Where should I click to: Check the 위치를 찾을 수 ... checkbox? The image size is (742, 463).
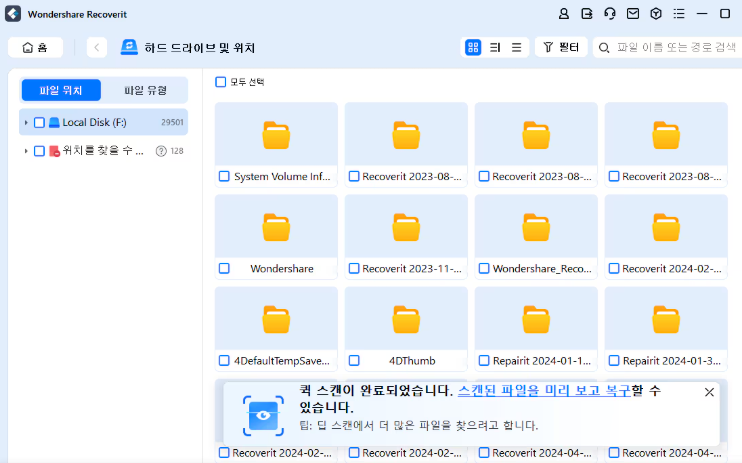(39, 151)
